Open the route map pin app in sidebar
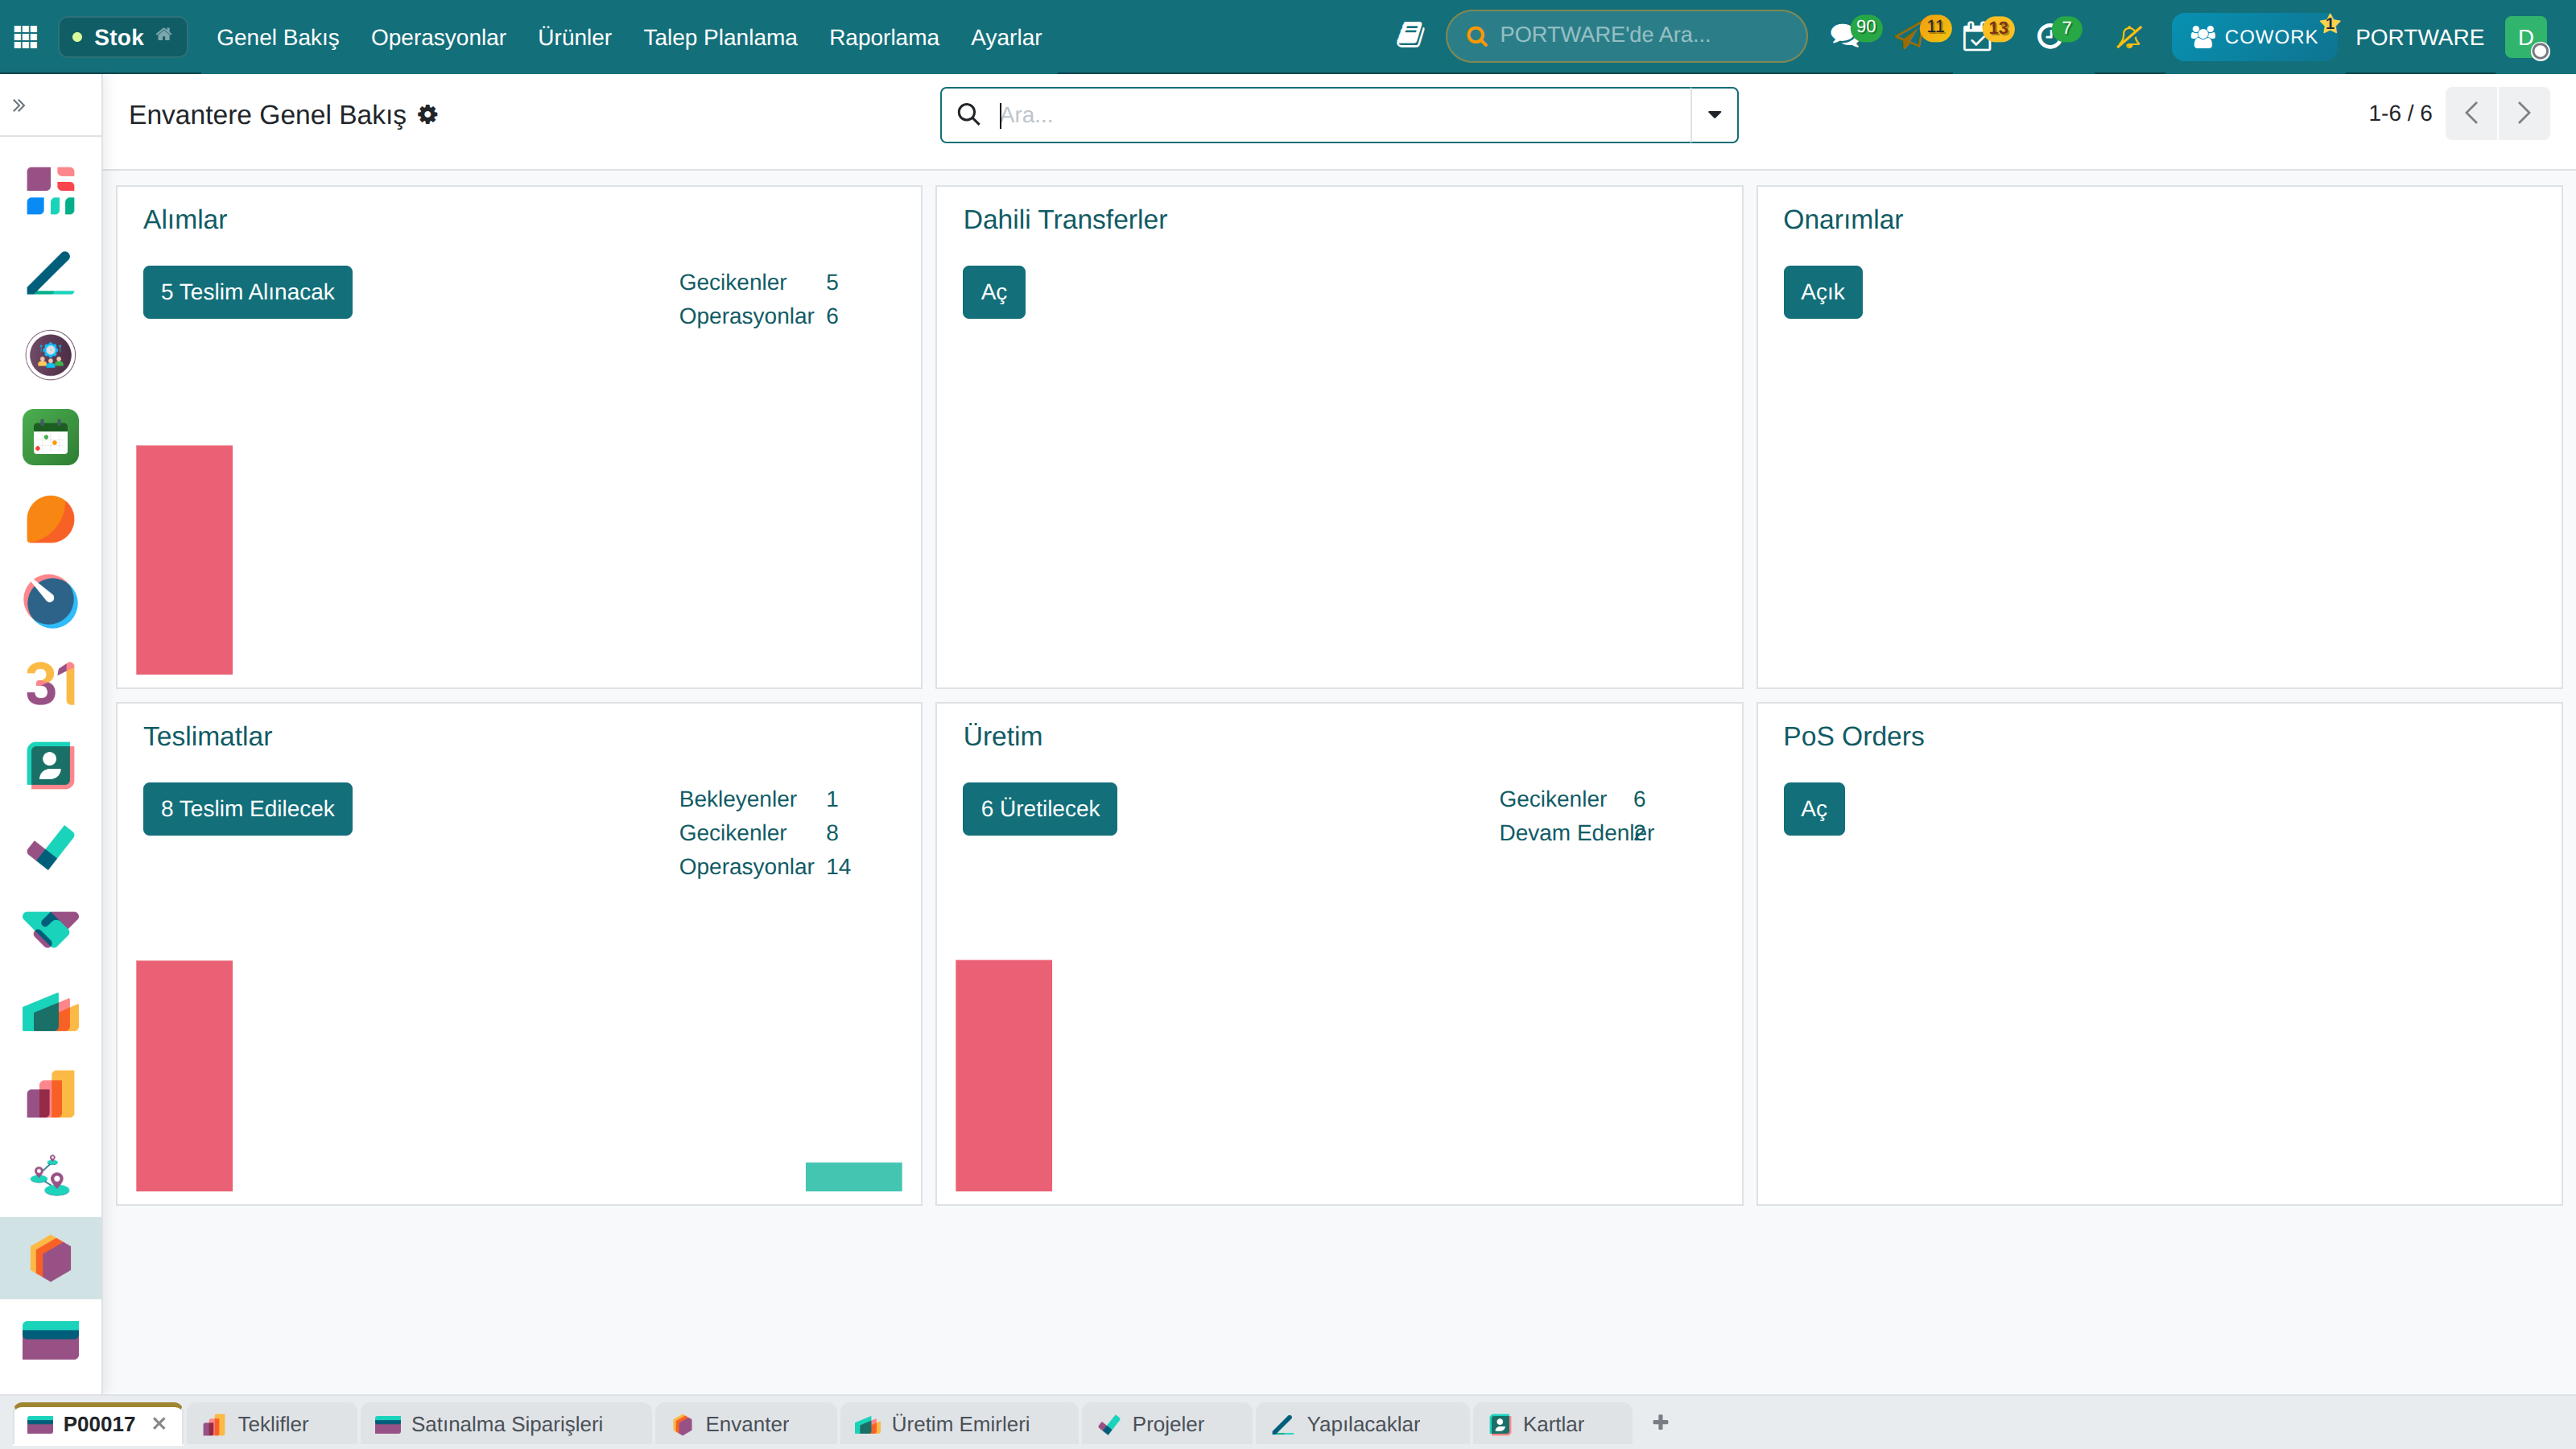Screen dimensions: 2576x1449 click(x=50, y=1176)
